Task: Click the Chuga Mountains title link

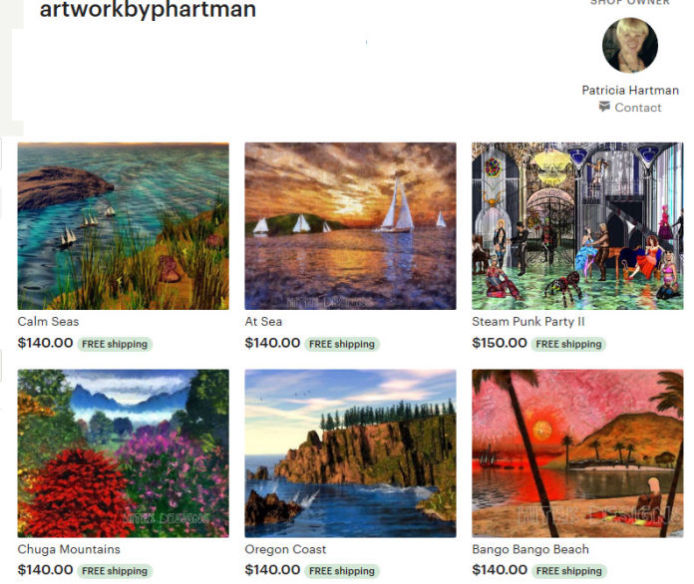Action: (69, 549)
